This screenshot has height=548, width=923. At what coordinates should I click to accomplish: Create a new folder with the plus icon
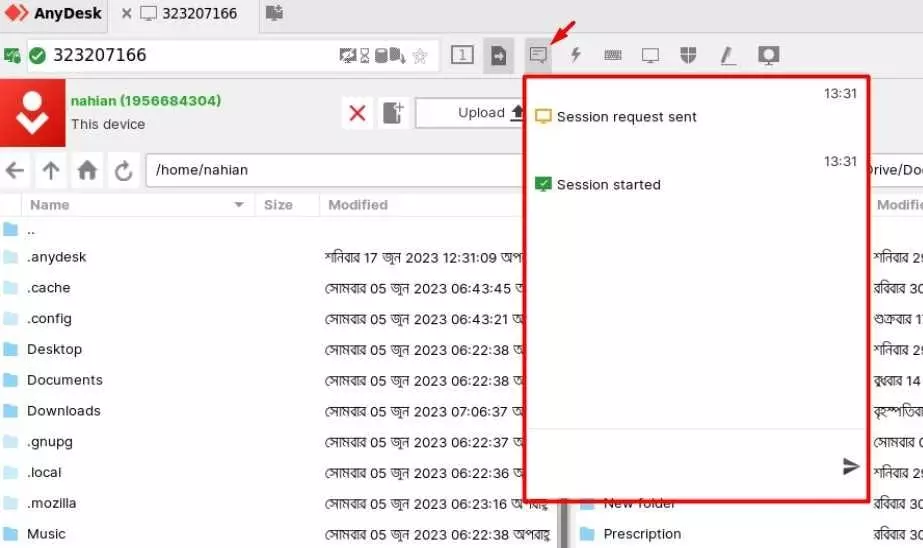pyautogui.click(x=393, y=112)
